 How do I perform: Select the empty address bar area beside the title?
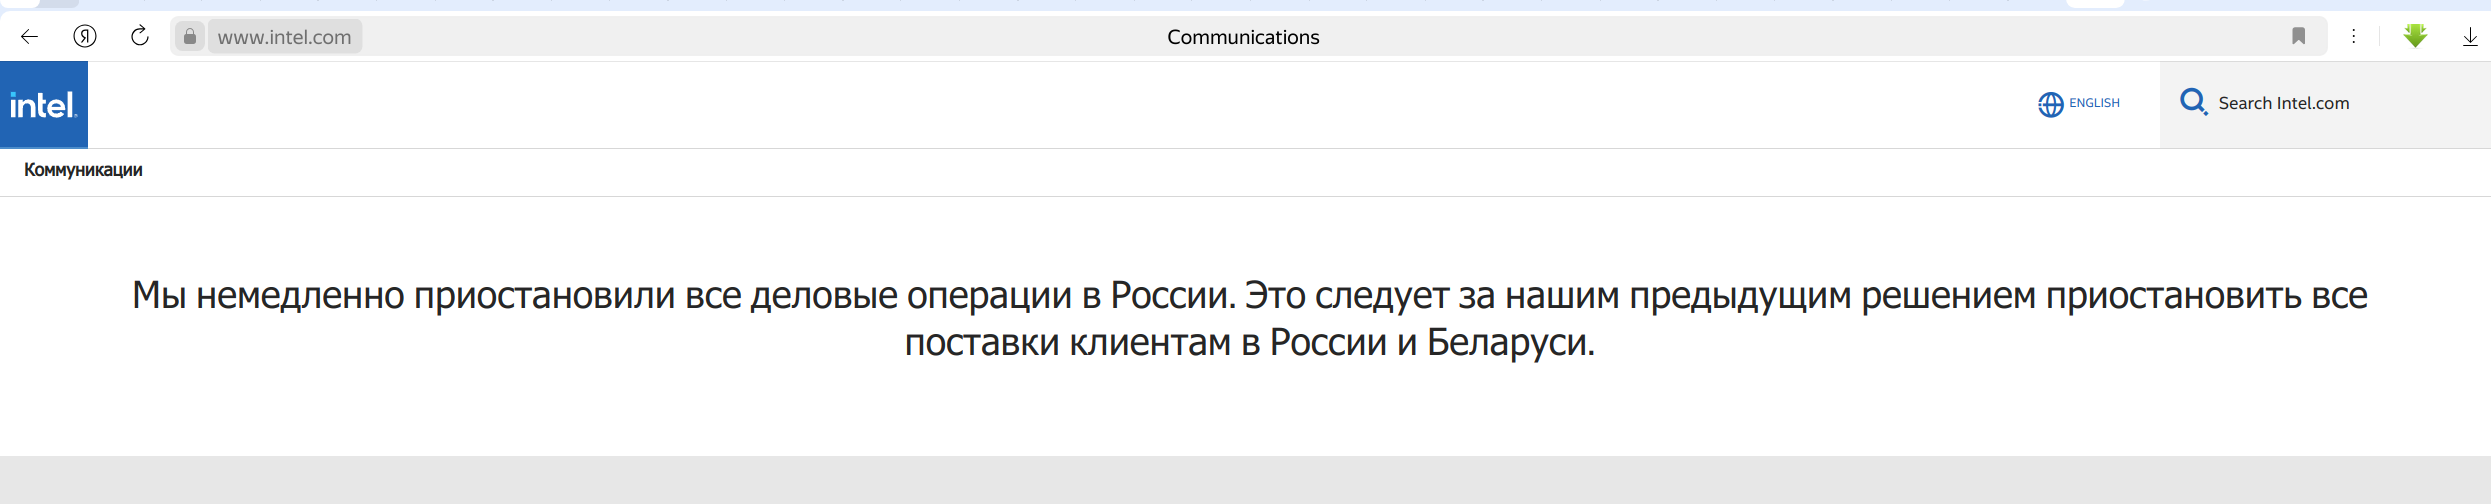[x=1800, y=37]
